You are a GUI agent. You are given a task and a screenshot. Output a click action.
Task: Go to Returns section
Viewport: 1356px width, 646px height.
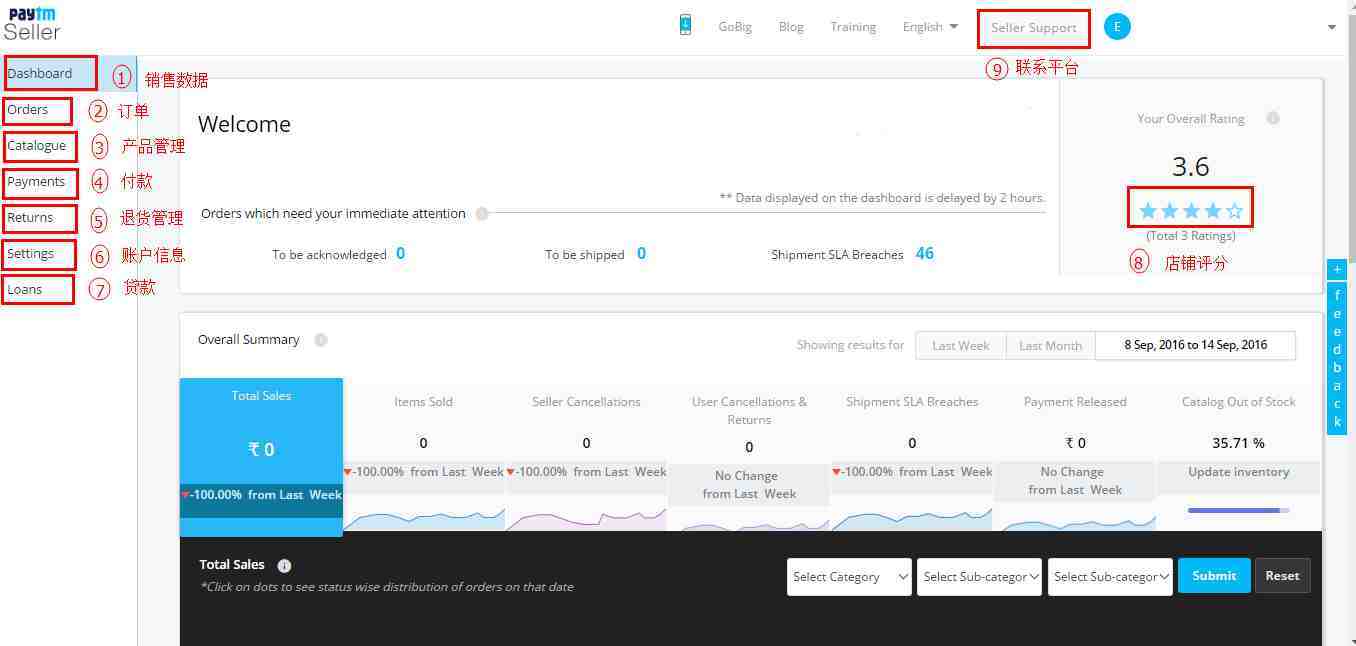click(x=30, y=218)
